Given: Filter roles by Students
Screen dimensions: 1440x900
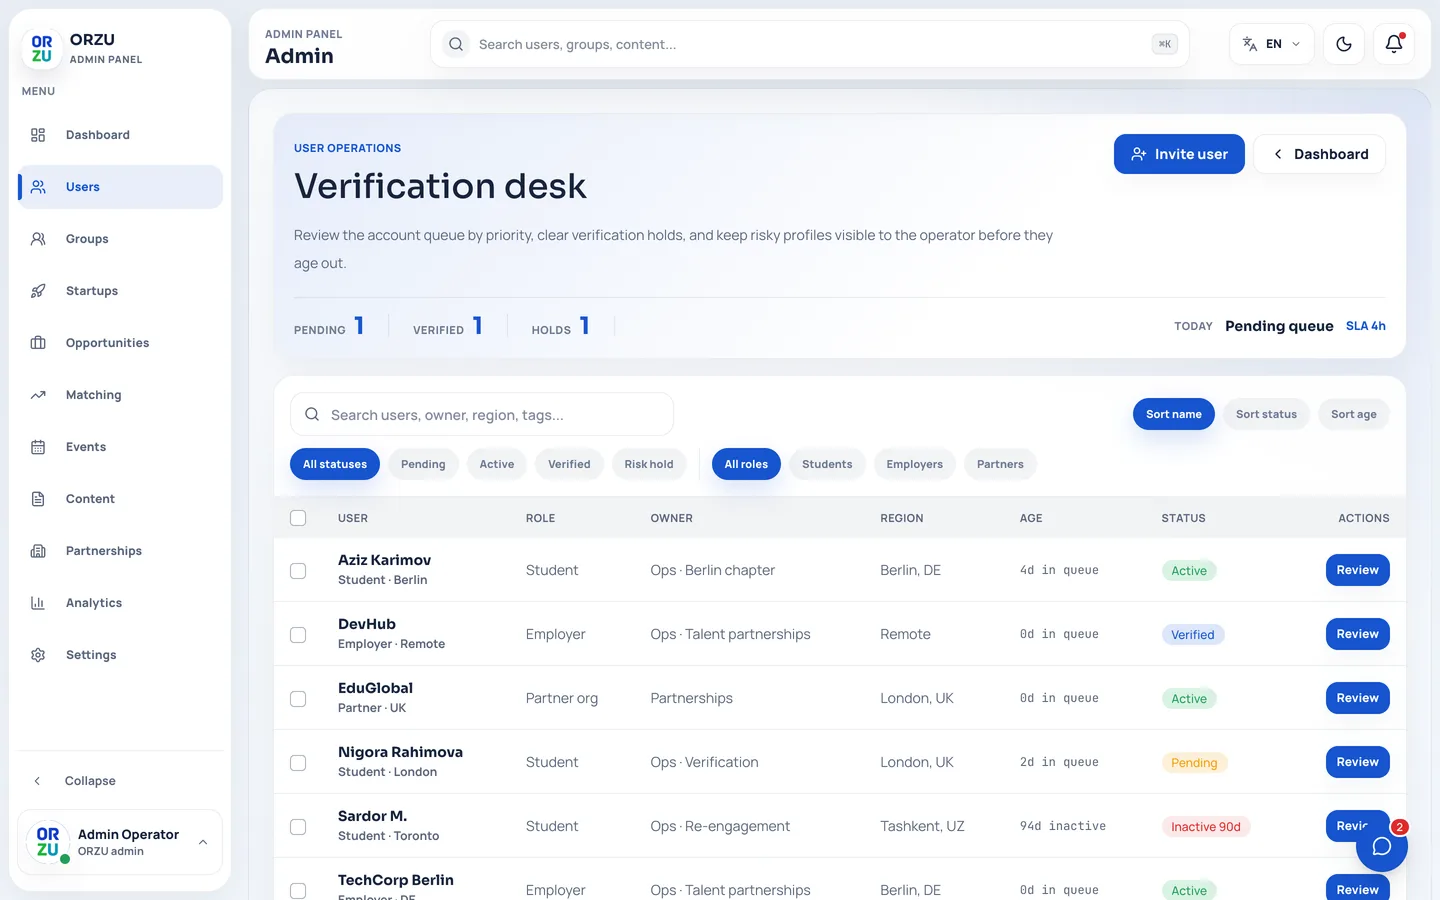Looking at the screenshot, I should (827, 464).
